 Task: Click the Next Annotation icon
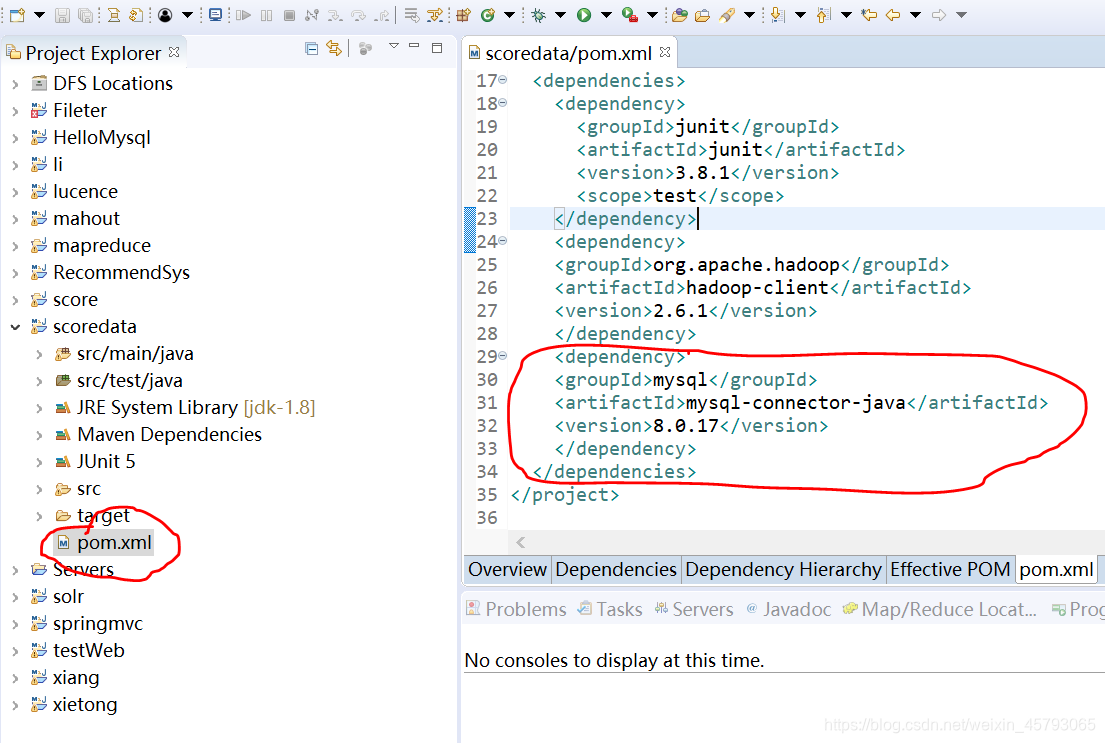(x=777, y=15)
